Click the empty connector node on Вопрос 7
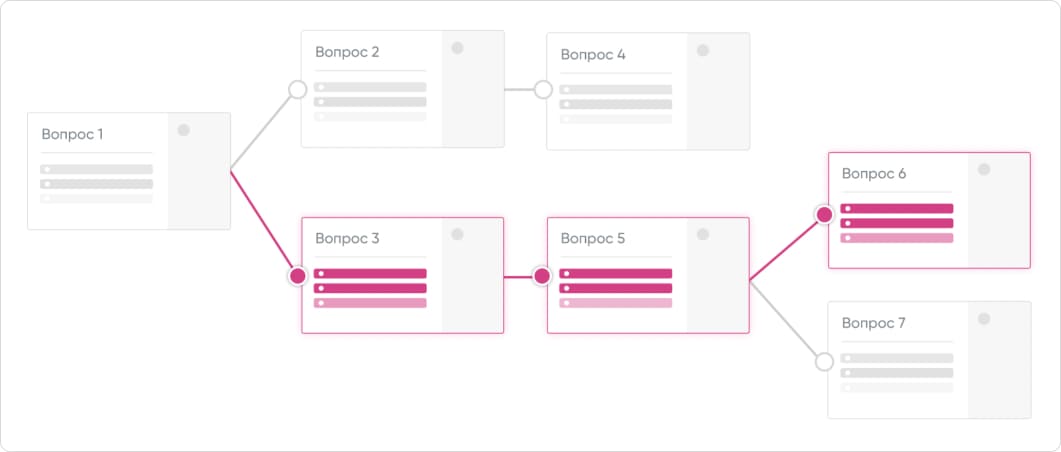This screenshot has height=452, width=1061. click(x=824, y=361)
